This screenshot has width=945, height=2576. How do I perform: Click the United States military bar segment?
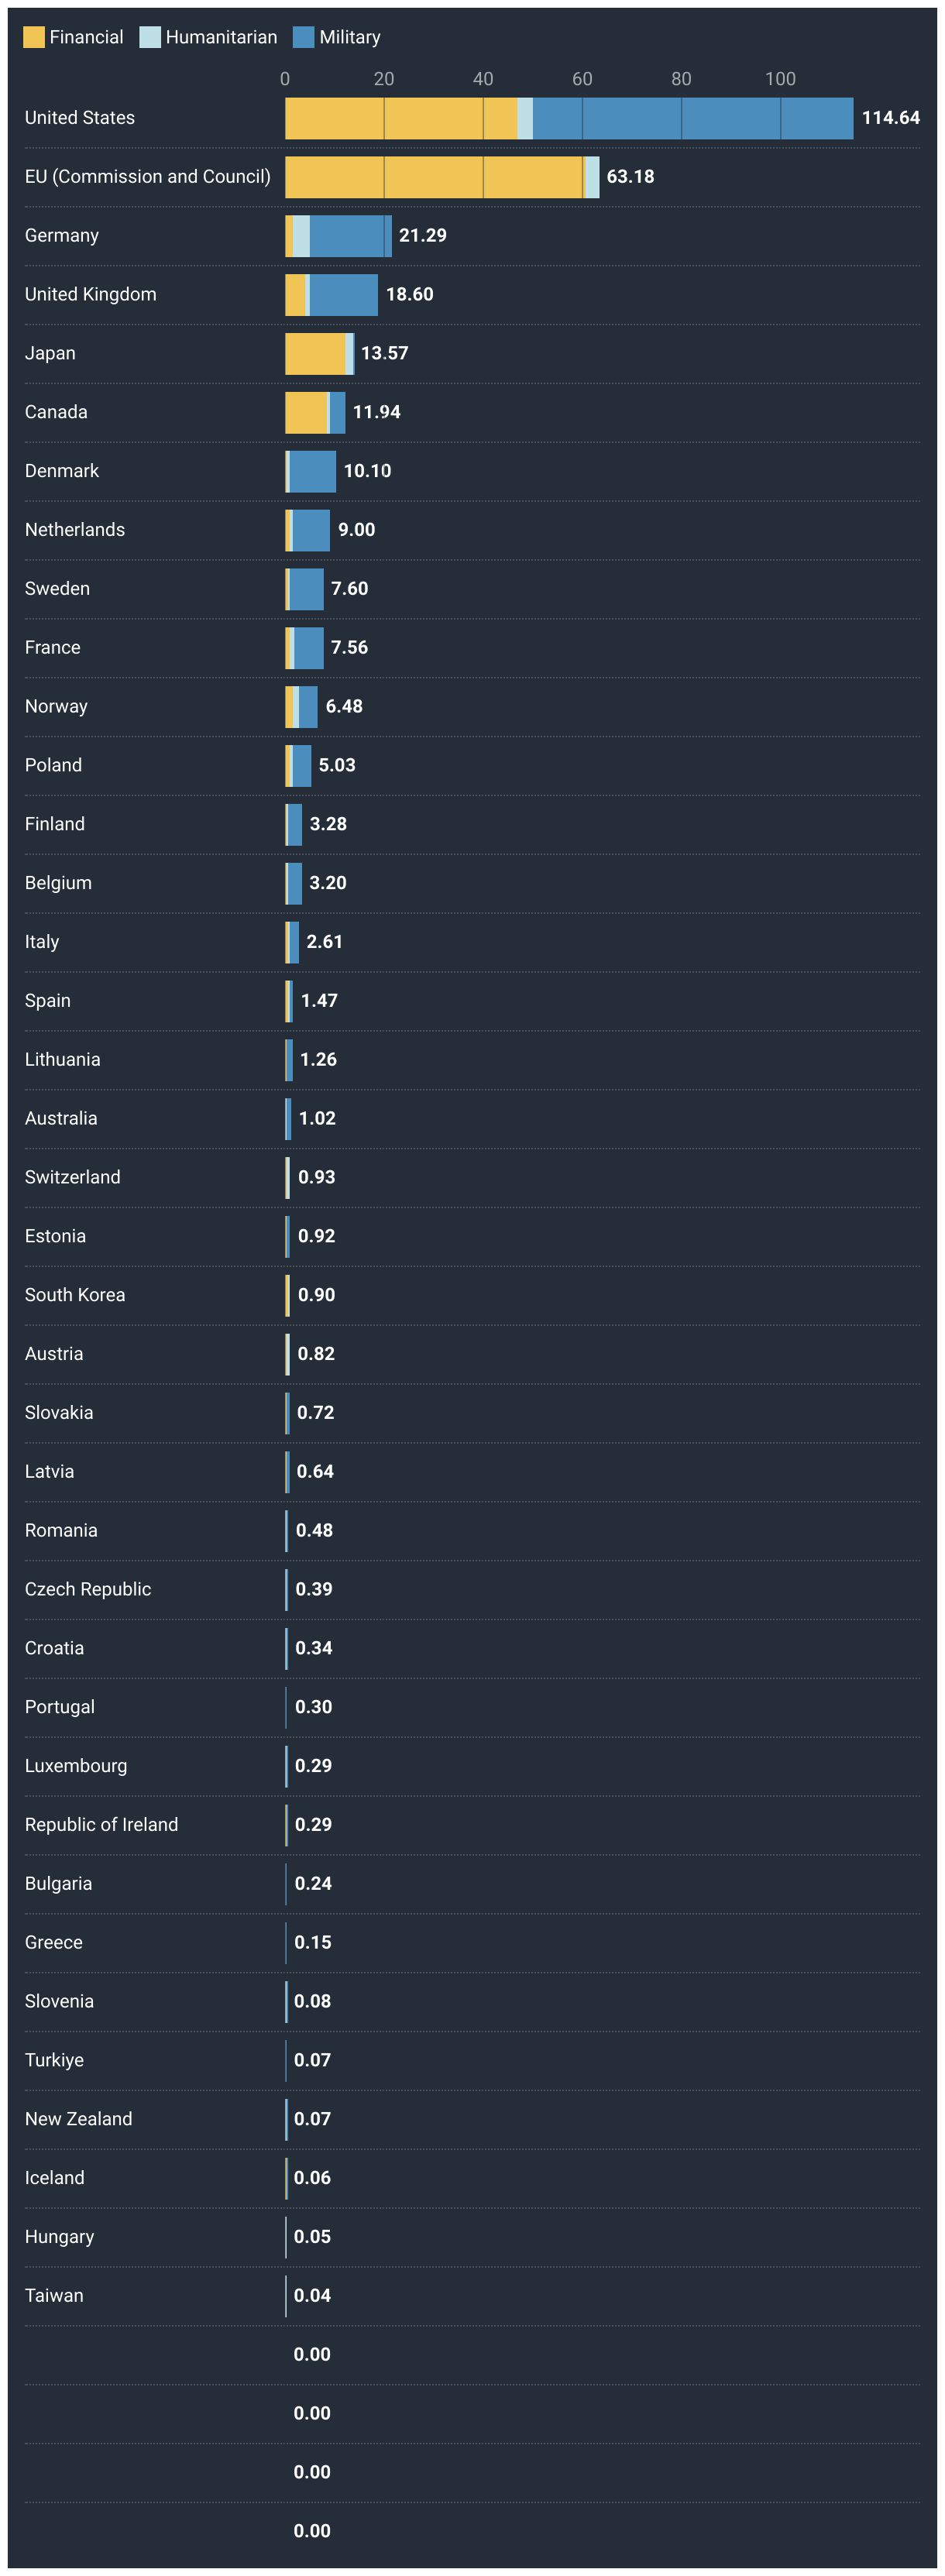pos(693,118)
